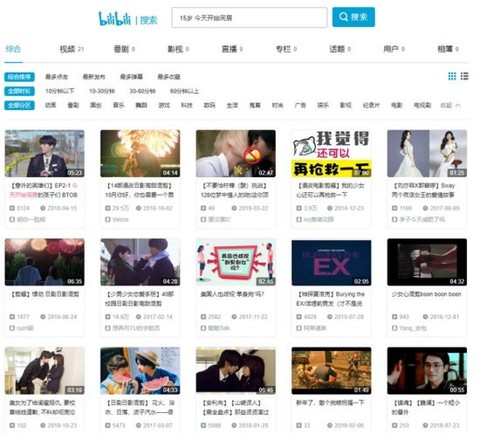This screenshot has height=434, width=480.
Task: Filter duration to 60分钟以上
Action: pos(184,91)
